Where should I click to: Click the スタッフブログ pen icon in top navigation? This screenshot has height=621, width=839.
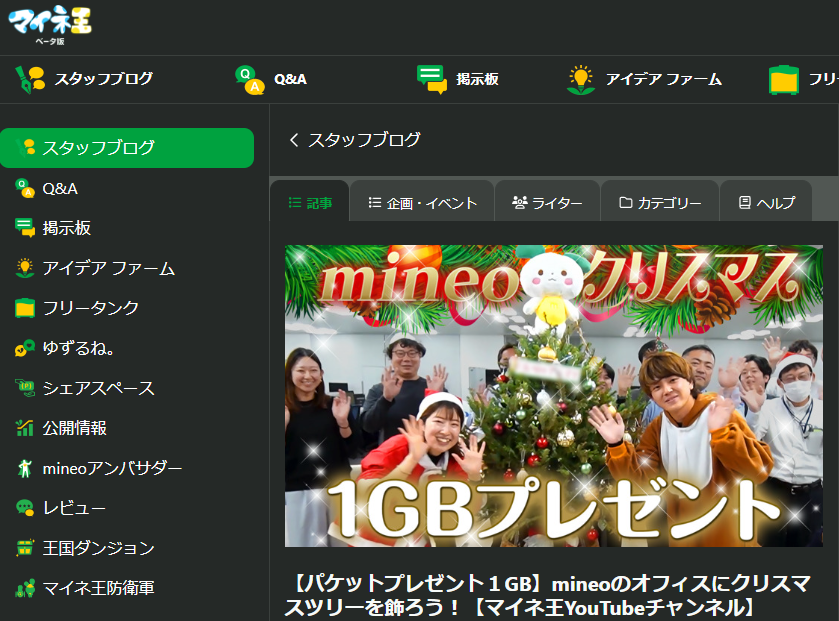30,79
